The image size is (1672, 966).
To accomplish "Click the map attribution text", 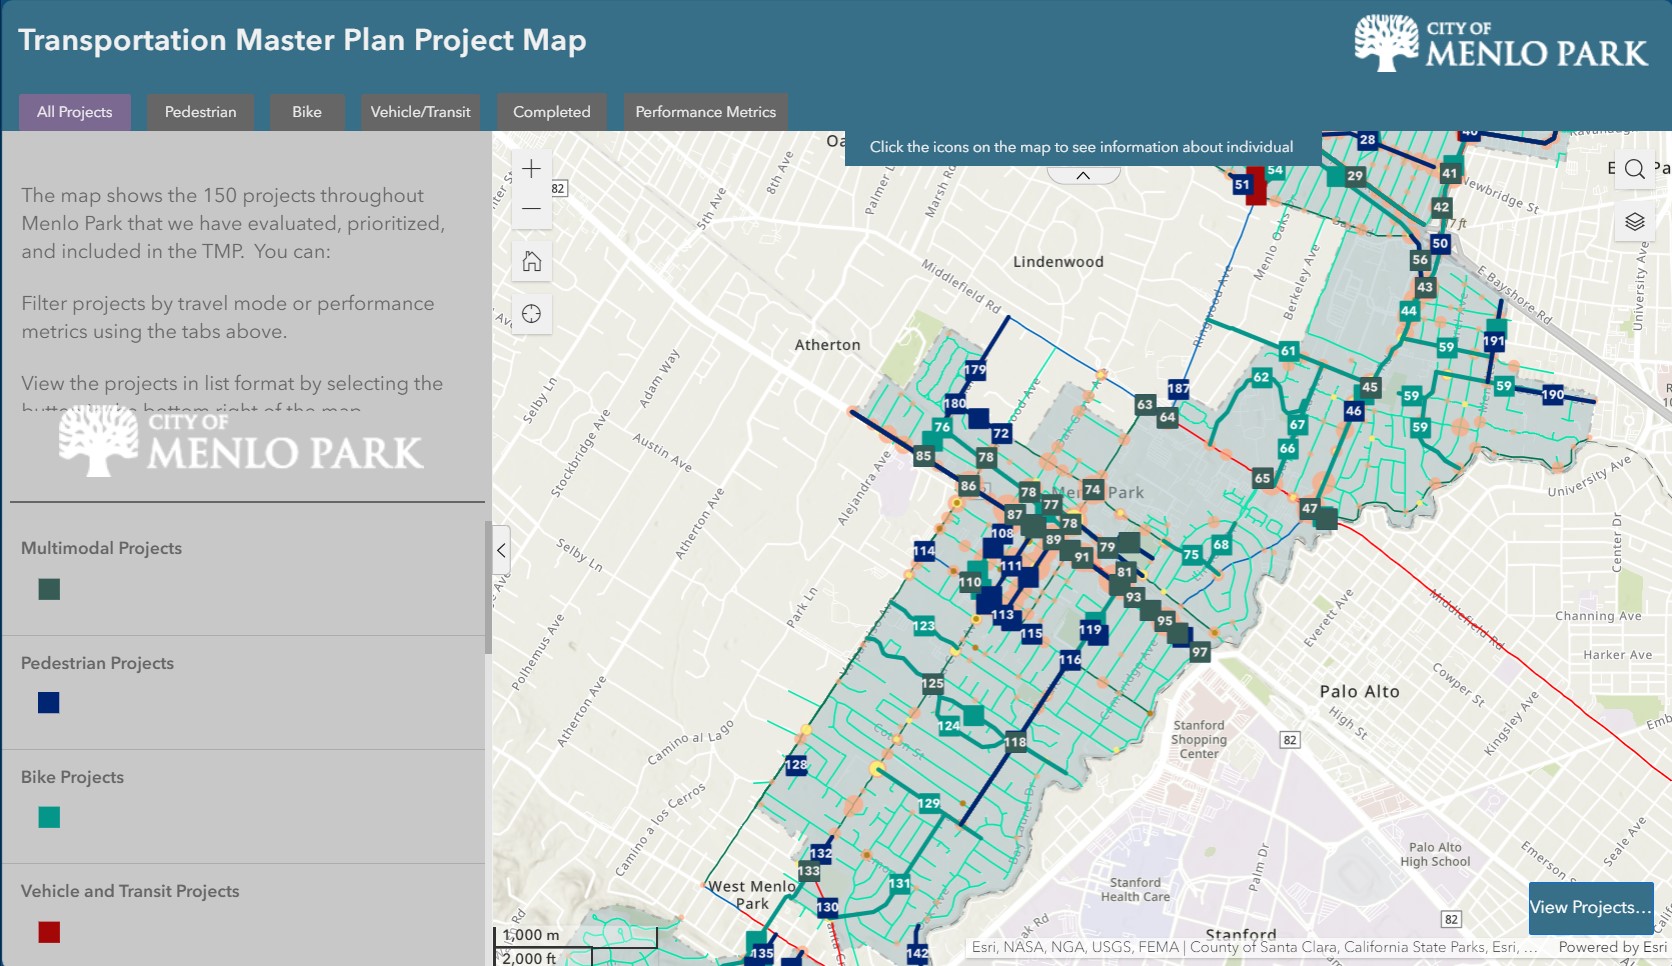I will tap(1254, 947).
